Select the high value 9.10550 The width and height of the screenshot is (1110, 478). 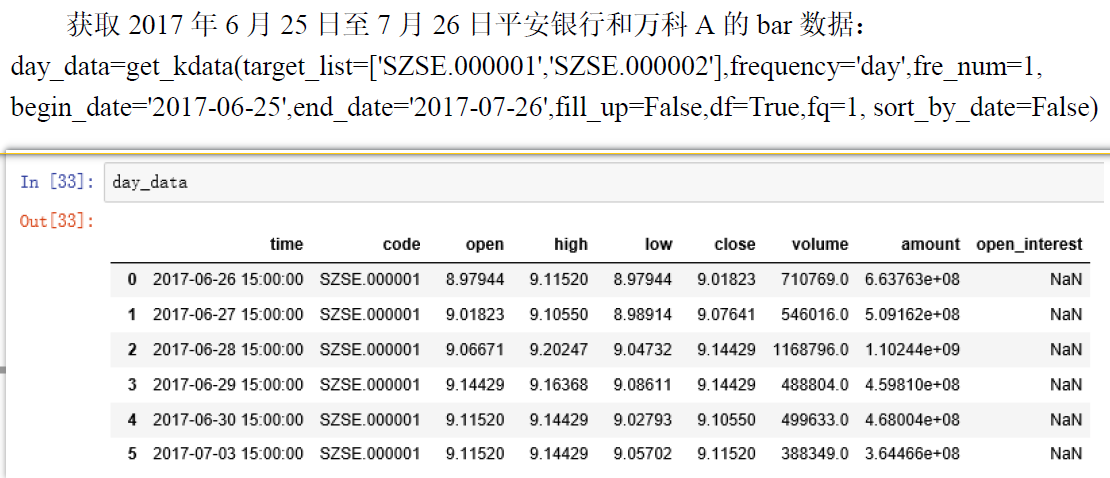click(559, 314)
